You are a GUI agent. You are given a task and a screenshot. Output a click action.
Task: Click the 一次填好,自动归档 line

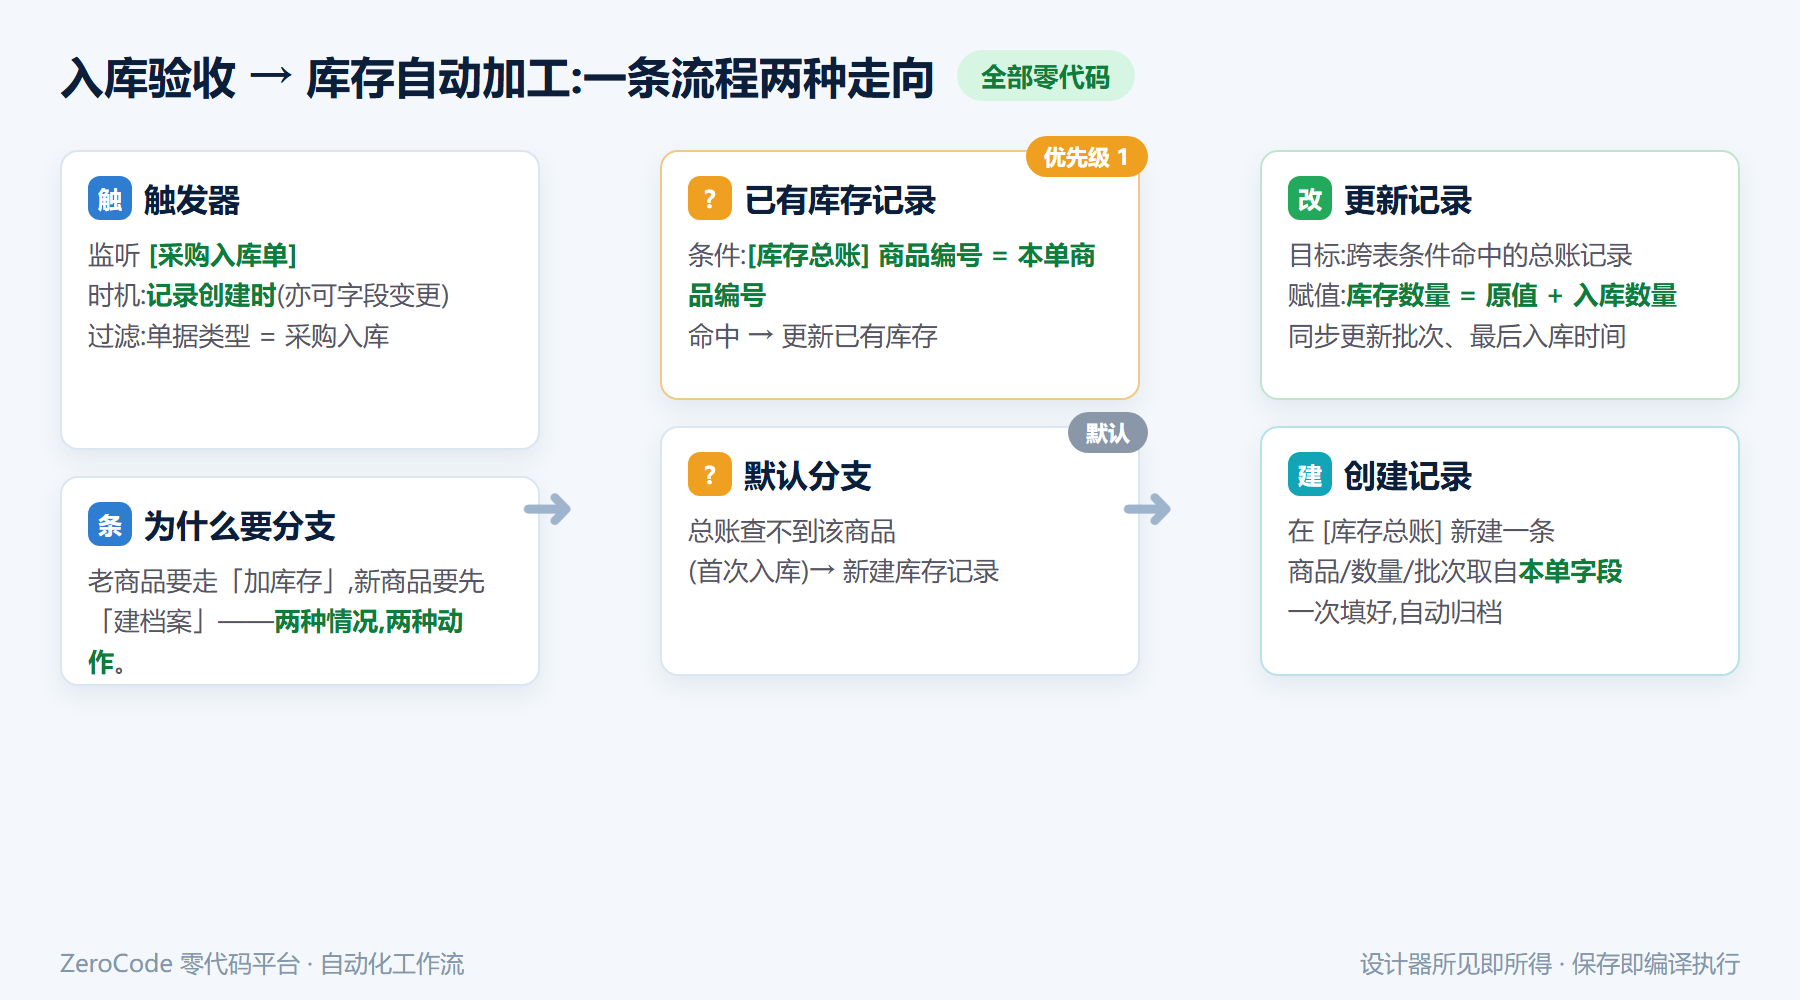[1395, 612]
